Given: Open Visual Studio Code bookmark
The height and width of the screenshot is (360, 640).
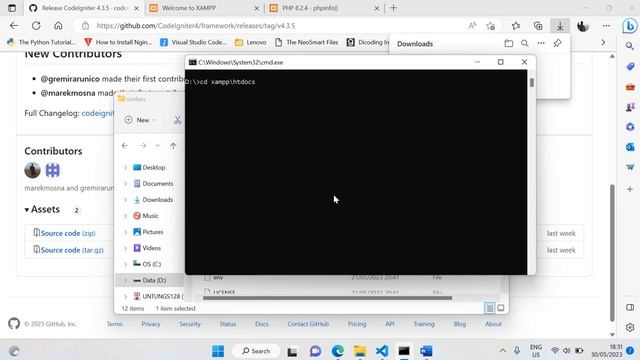Looking at the screenshot, I should [x=193, y=42].
